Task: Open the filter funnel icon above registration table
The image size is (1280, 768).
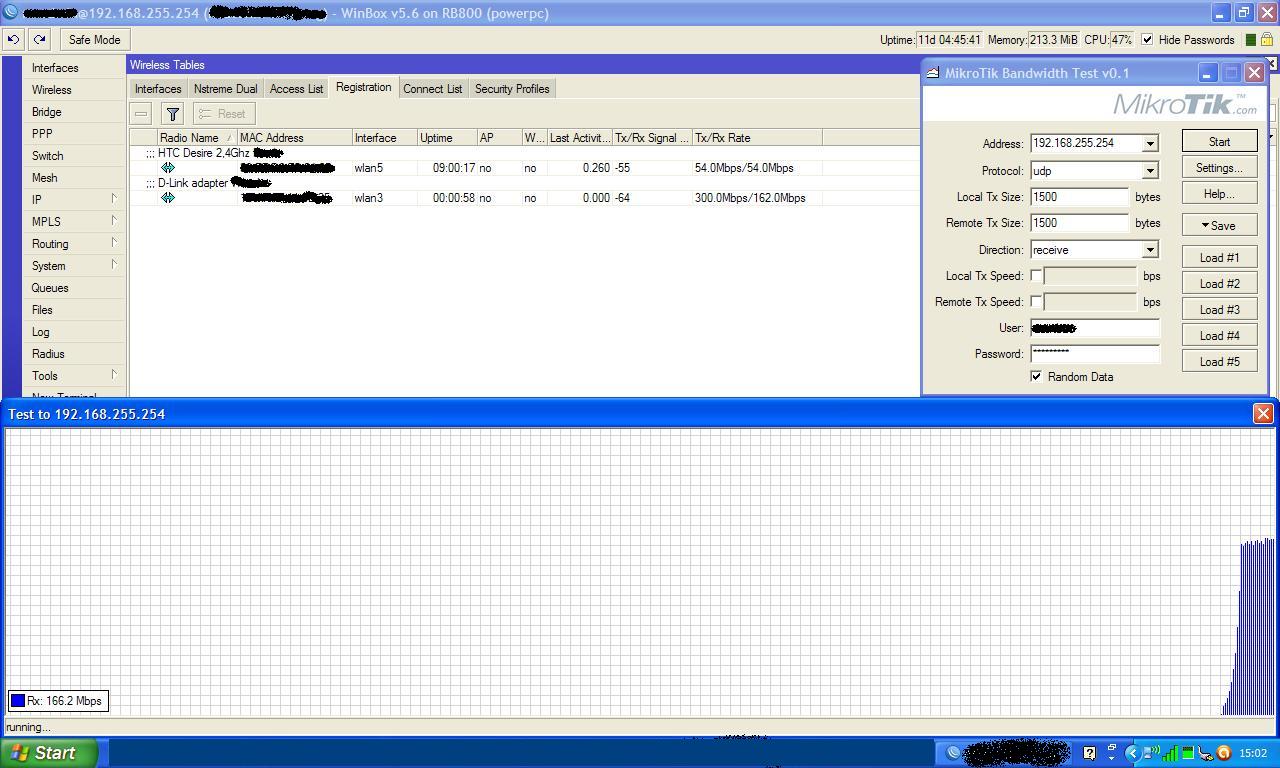Action: point(171,113)
